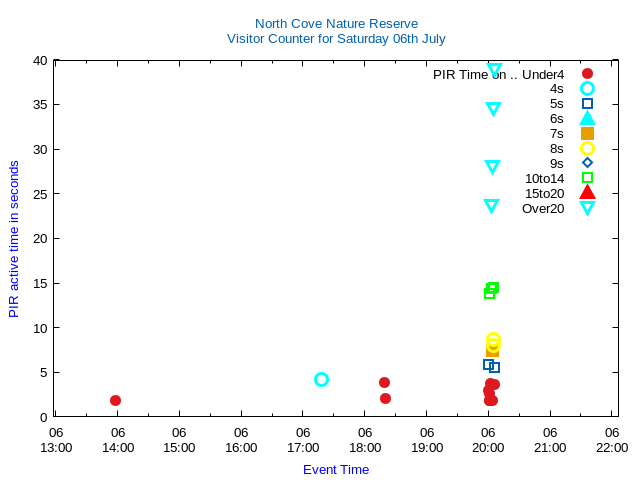Select the green square 10to14 legend marker

pyautogui.click(x=587, y=178)
